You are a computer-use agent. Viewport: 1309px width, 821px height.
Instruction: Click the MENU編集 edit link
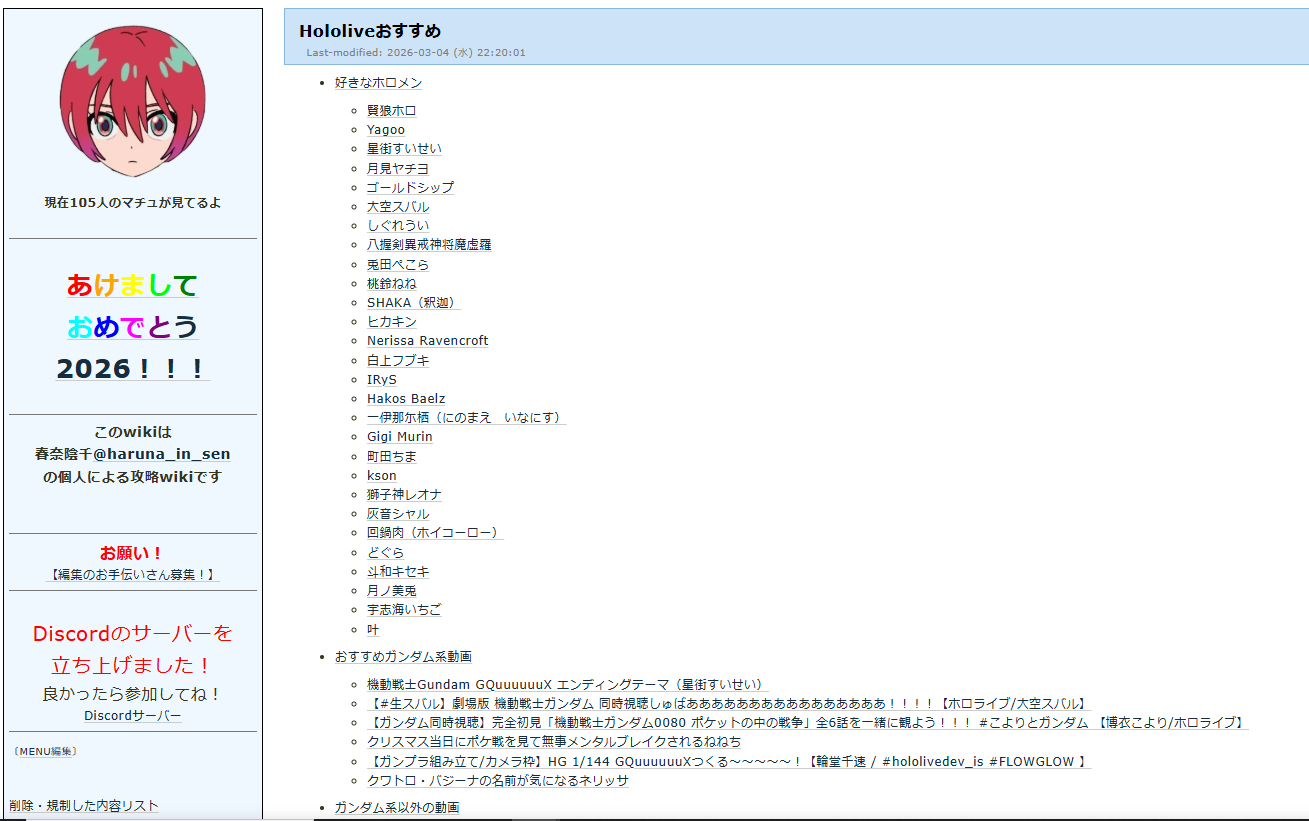[x=45, y=751]
